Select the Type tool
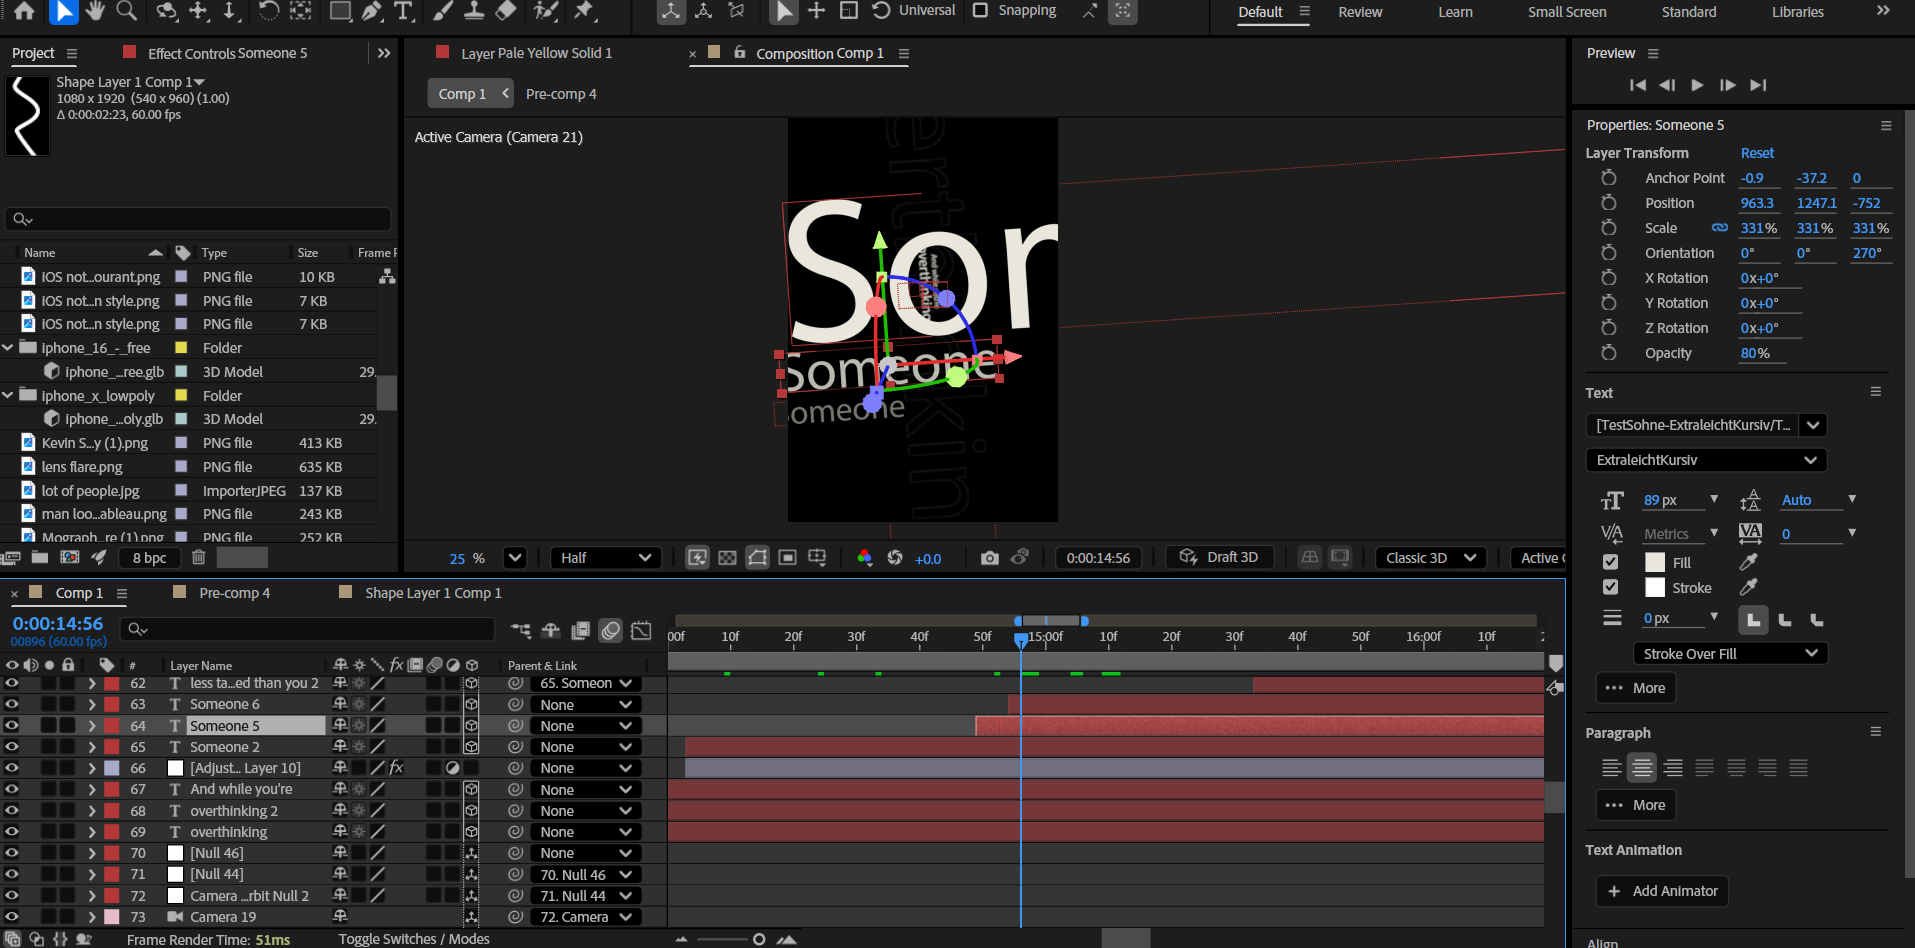Viewport: 1915px width, 948px height. coord(403,11)
